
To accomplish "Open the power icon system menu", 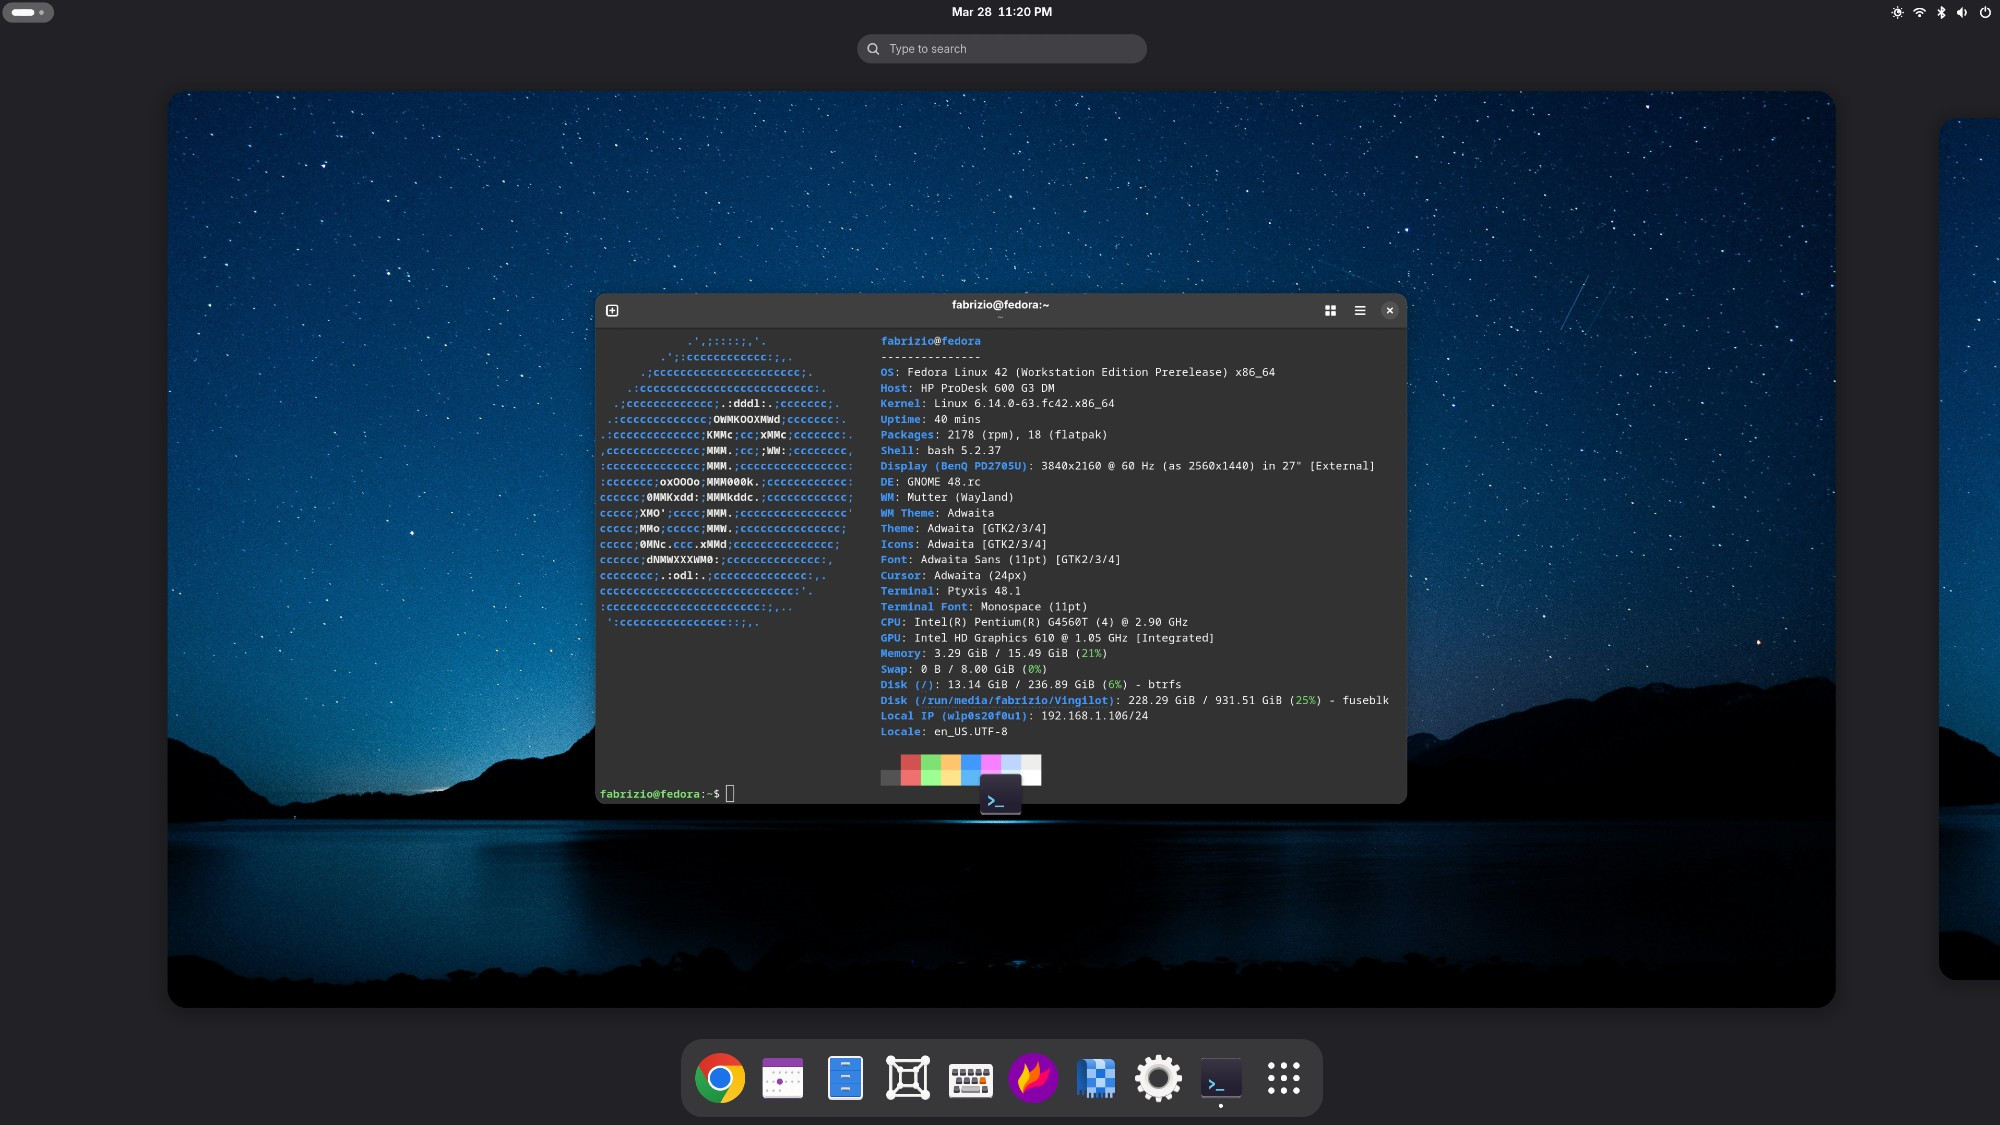I will (x=1985, y=12).
